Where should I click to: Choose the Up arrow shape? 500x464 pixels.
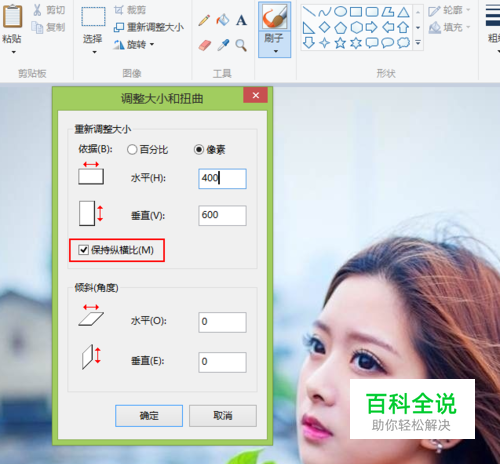pos(403,27)
